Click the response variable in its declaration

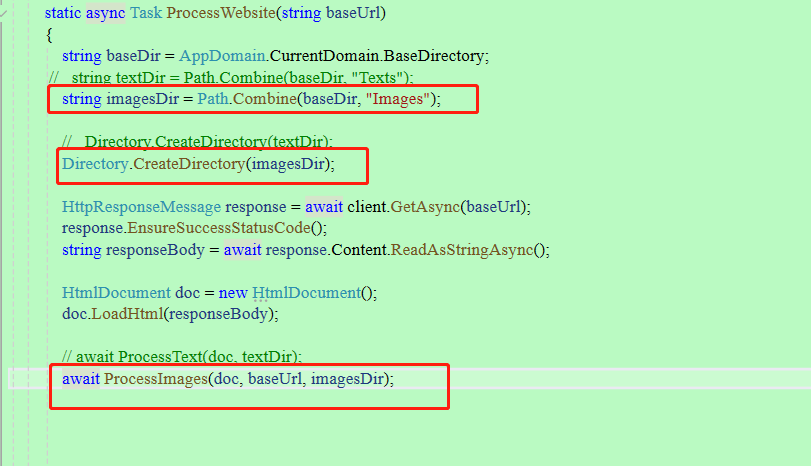click(x=256, y=207)
